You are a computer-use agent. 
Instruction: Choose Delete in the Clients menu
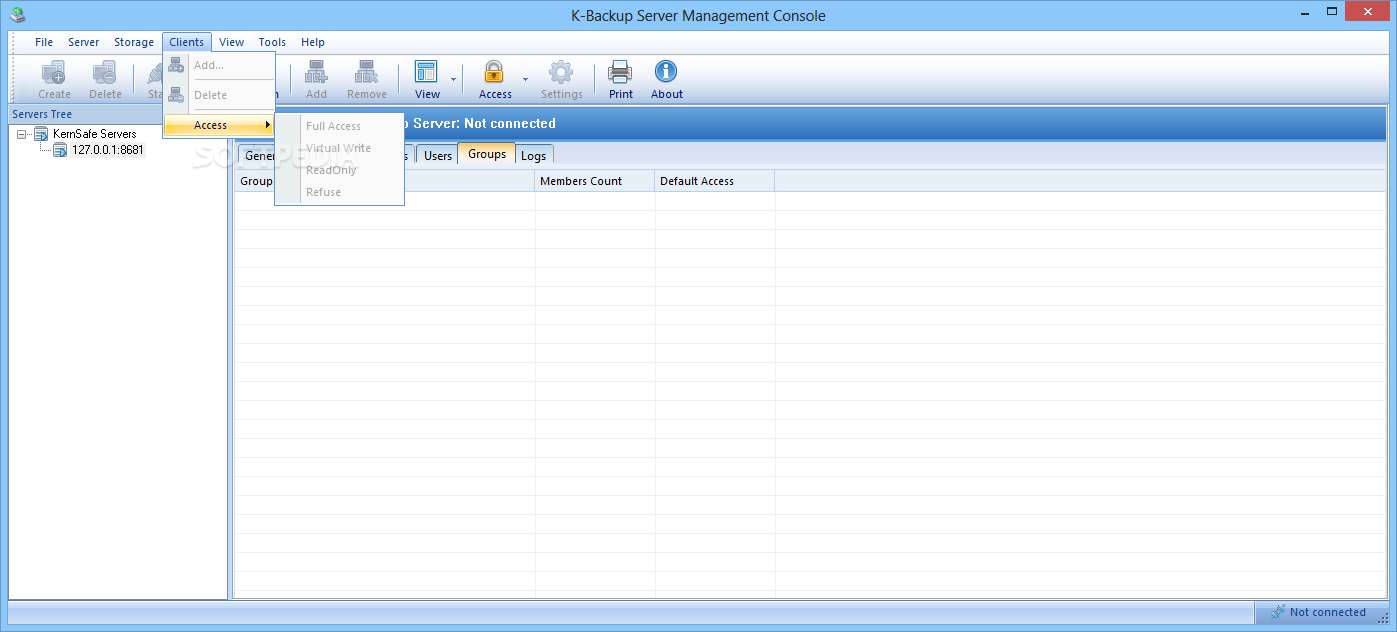tap(219, 95)
